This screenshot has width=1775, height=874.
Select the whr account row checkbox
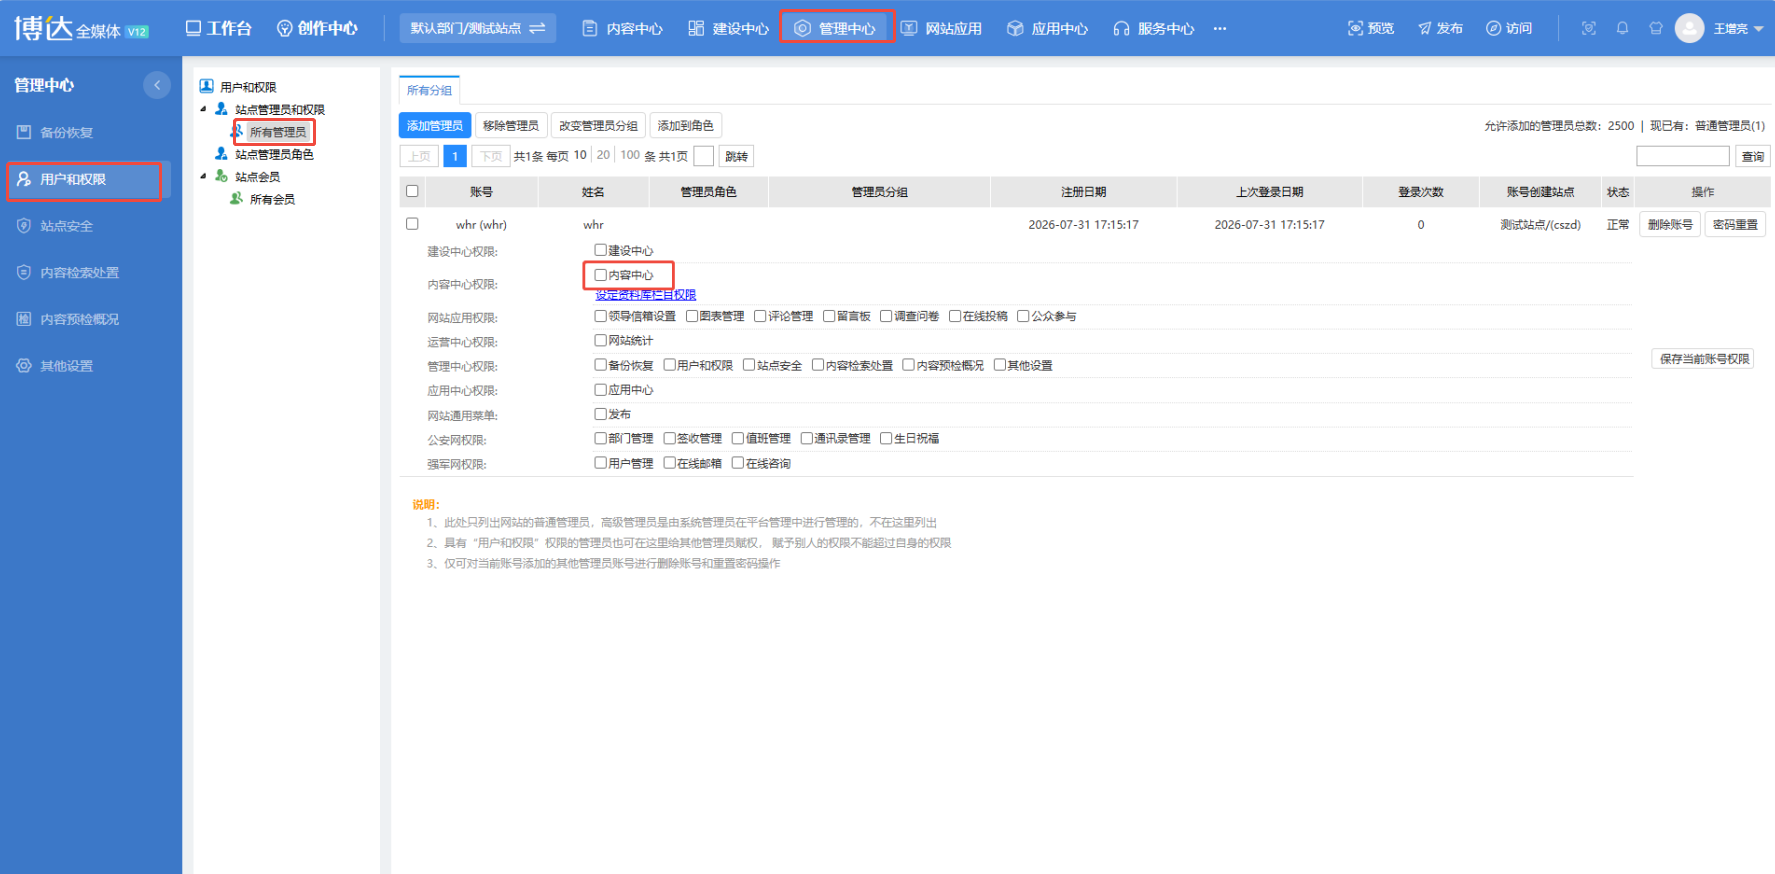coord(412,224)
